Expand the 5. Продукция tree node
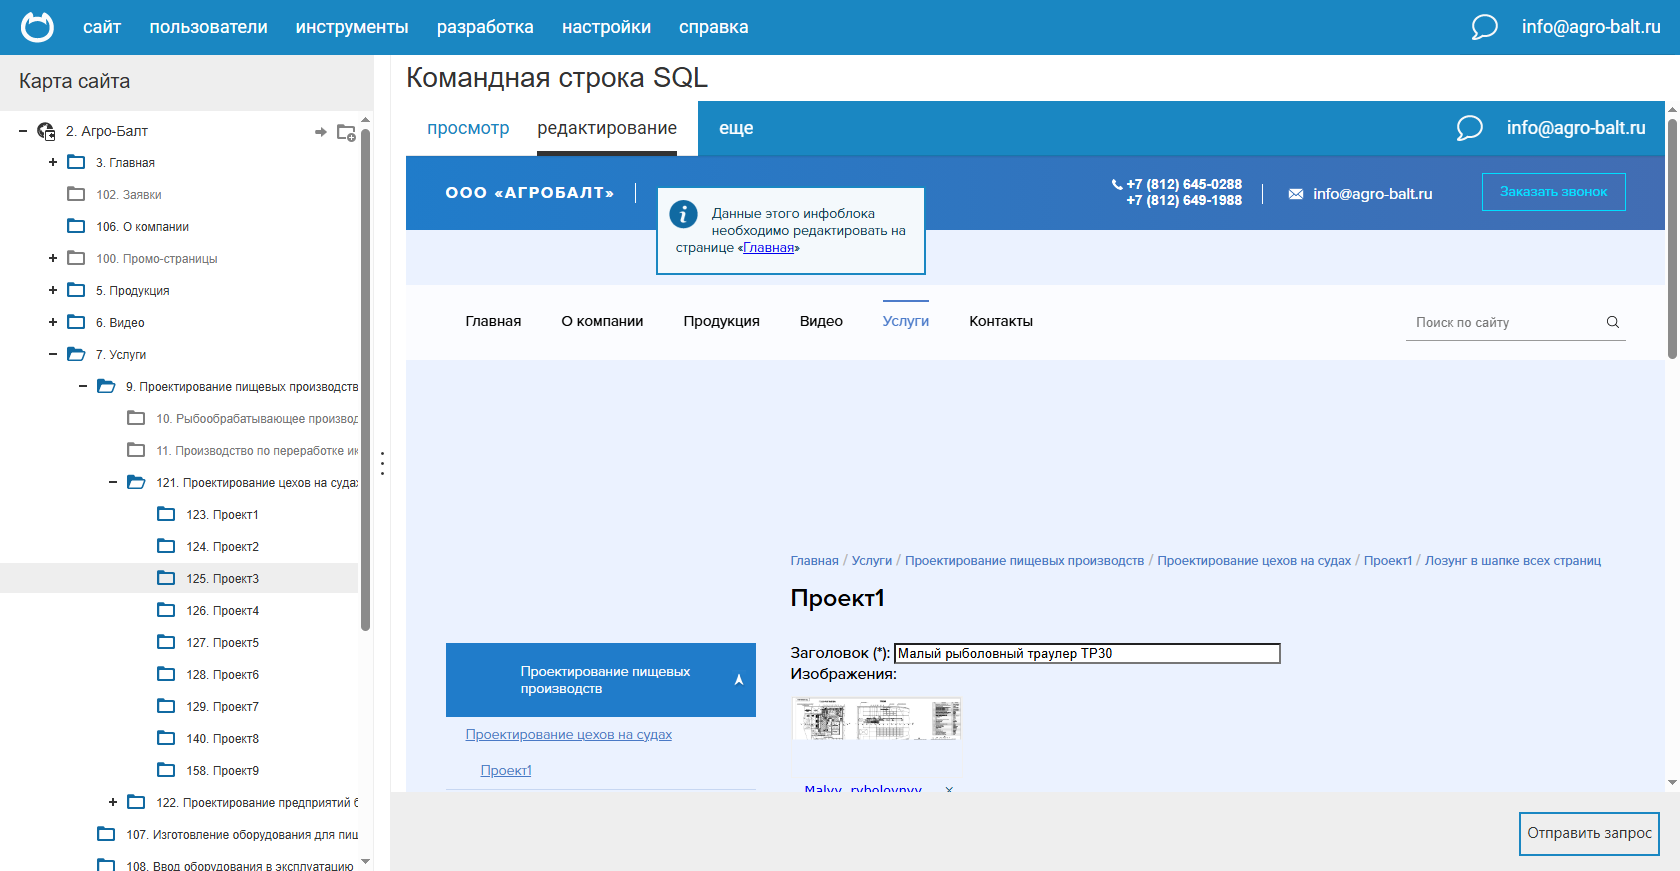 tap(53, 290)
